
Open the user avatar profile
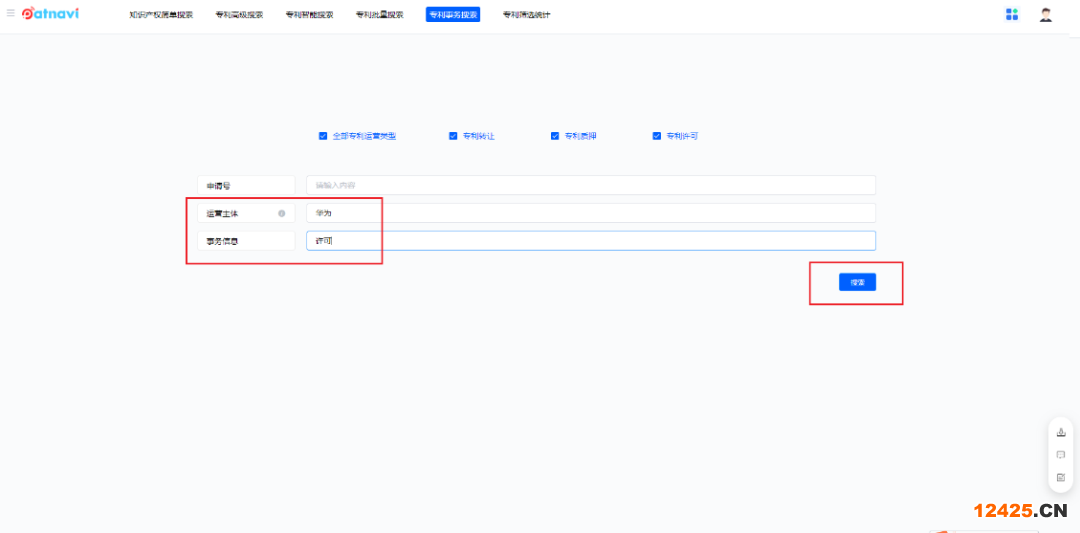click(x=1046, y=14)
